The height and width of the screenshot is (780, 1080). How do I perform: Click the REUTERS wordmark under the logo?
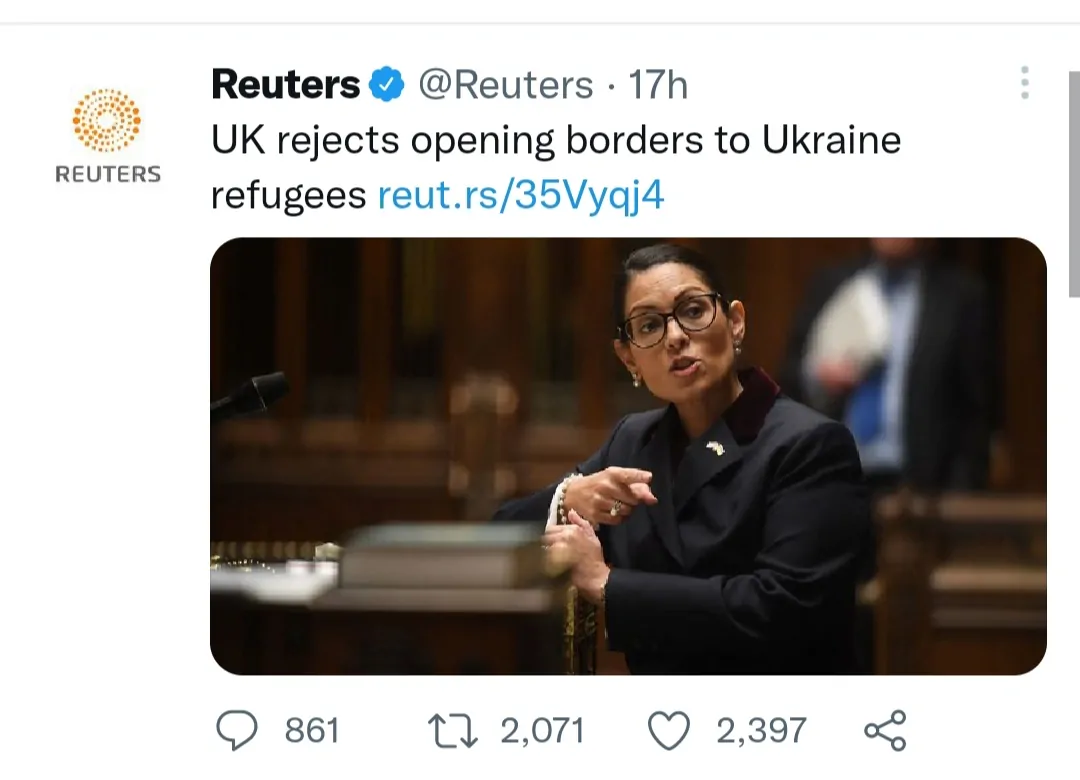(107, 175)
